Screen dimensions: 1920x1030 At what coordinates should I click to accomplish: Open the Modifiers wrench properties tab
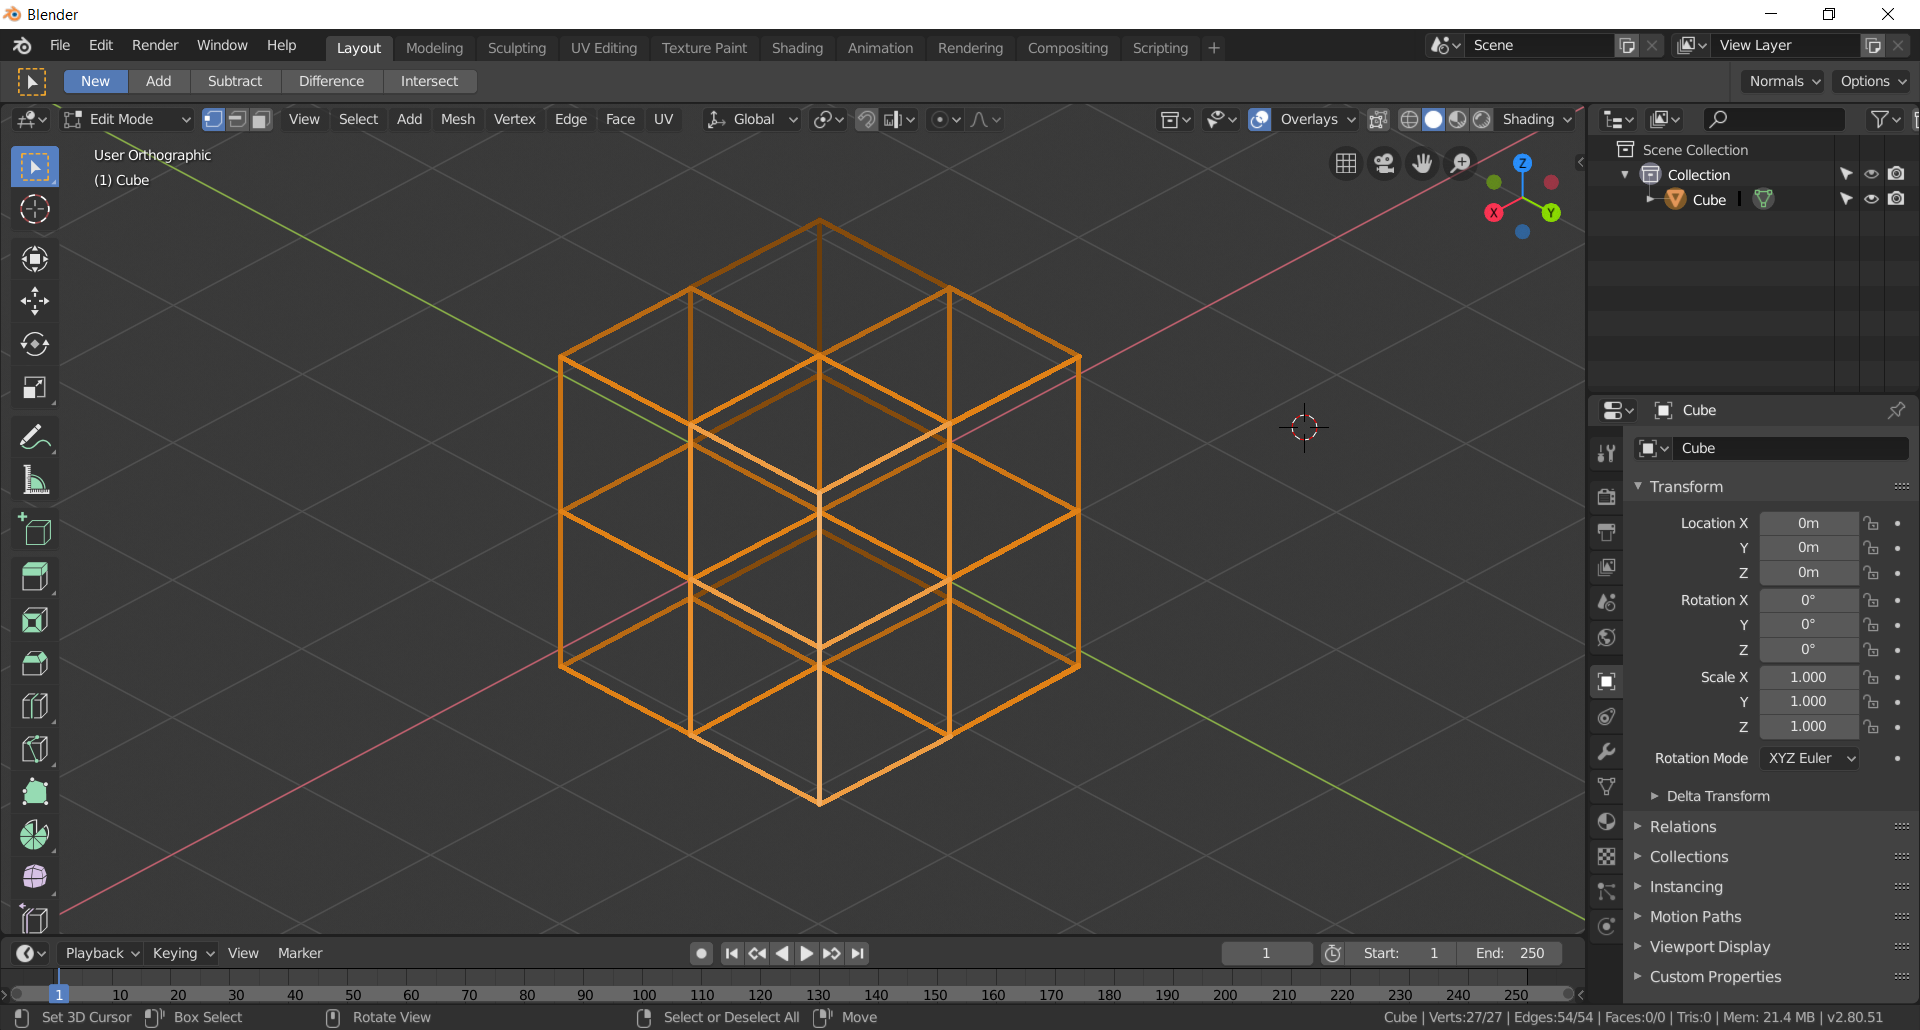click(x=1606, y=752)
